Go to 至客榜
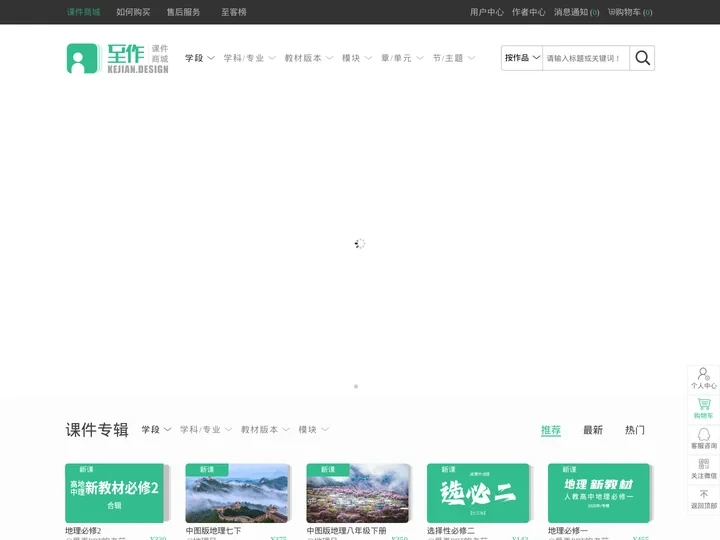This screenshot has height=540, width=720. tap(234, 12)
